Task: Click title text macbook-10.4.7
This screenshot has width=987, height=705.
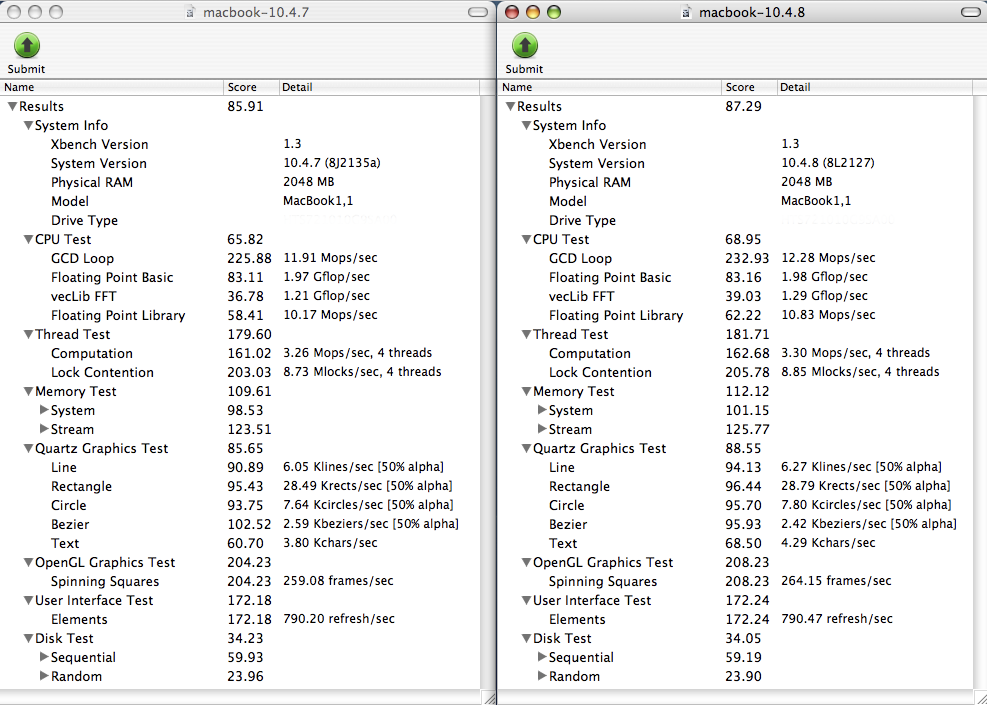Action: [256, 12]
